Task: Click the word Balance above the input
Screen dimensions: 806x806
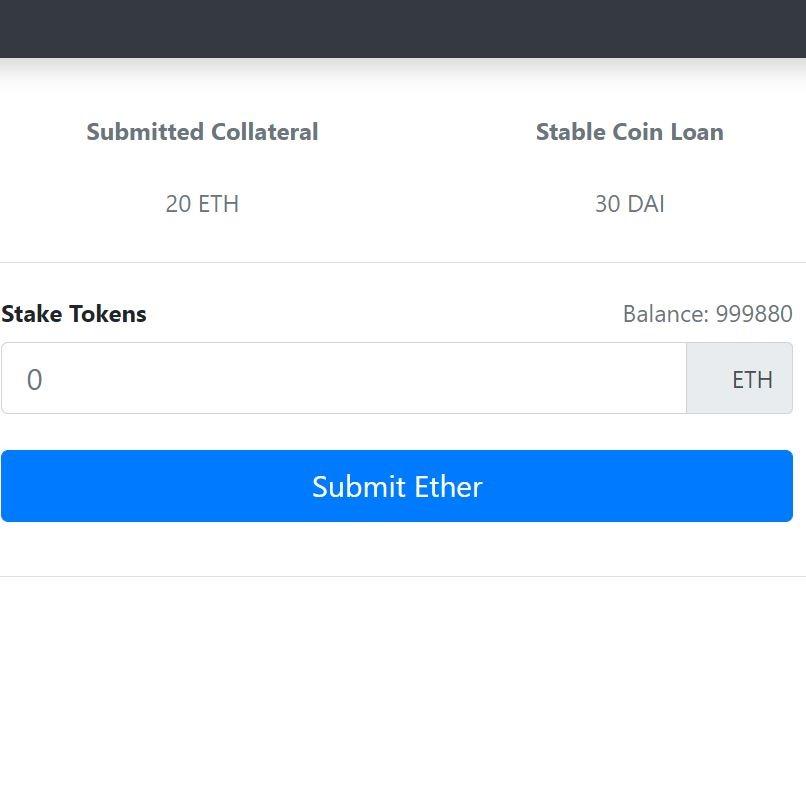Action: coord(664,314)
